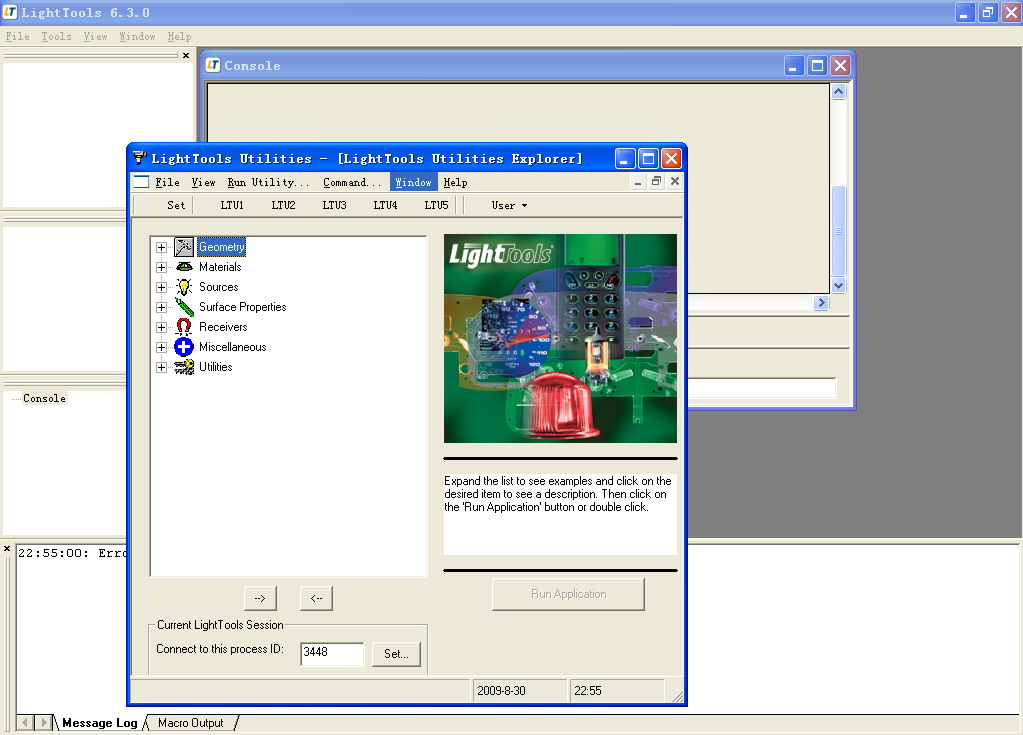Open View menu in LightTools main window

coord(95,37)
